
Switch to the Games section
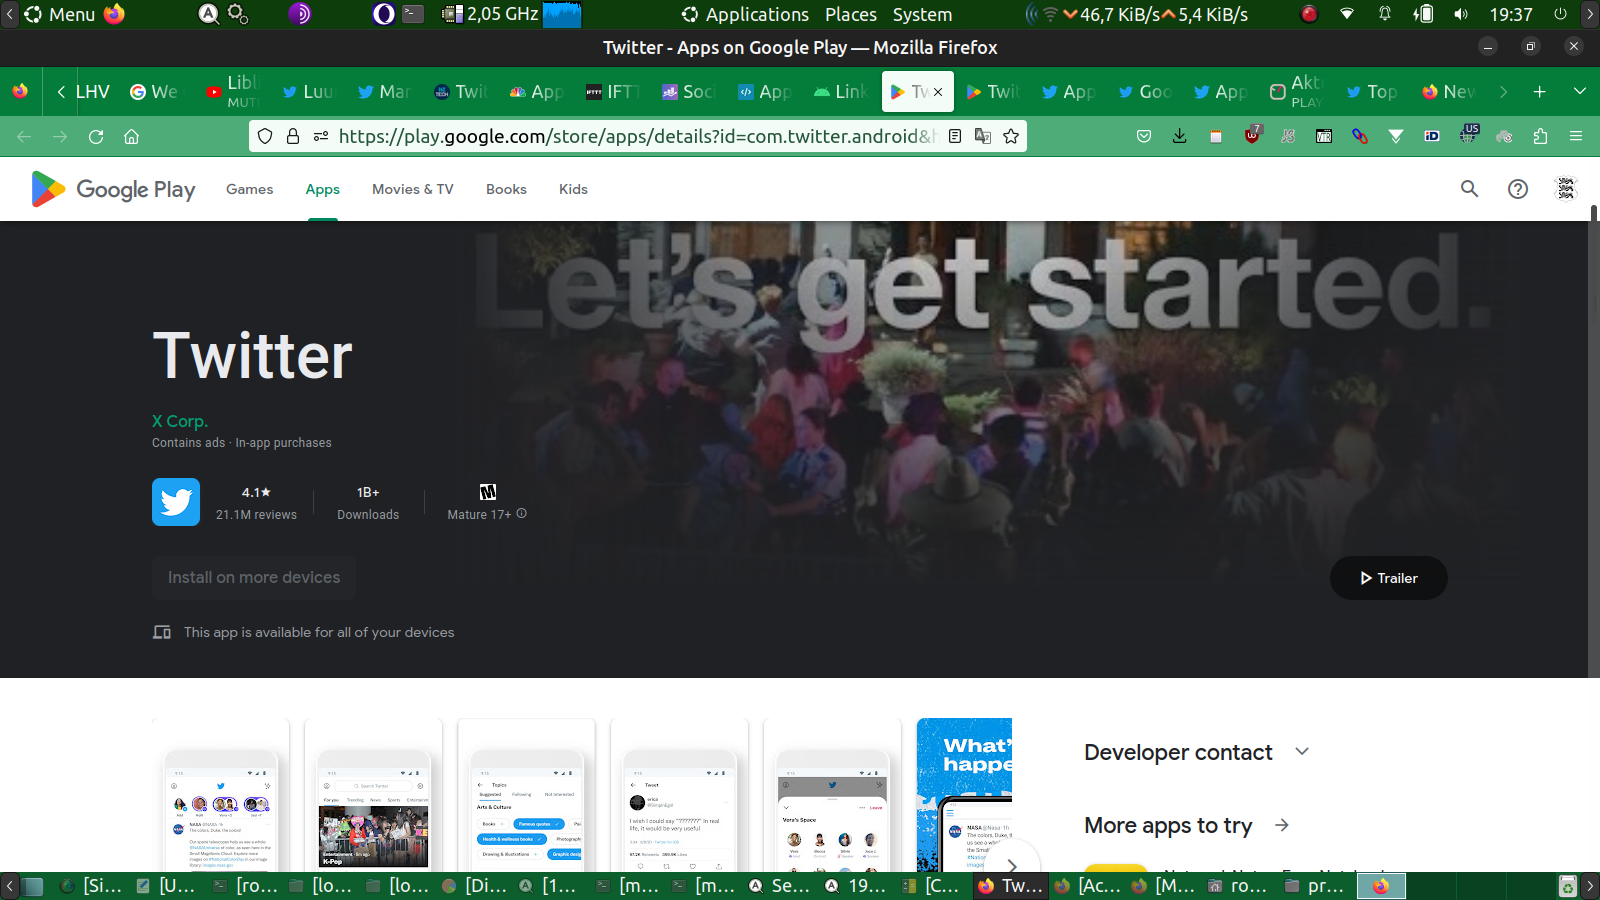coord(249,189)
